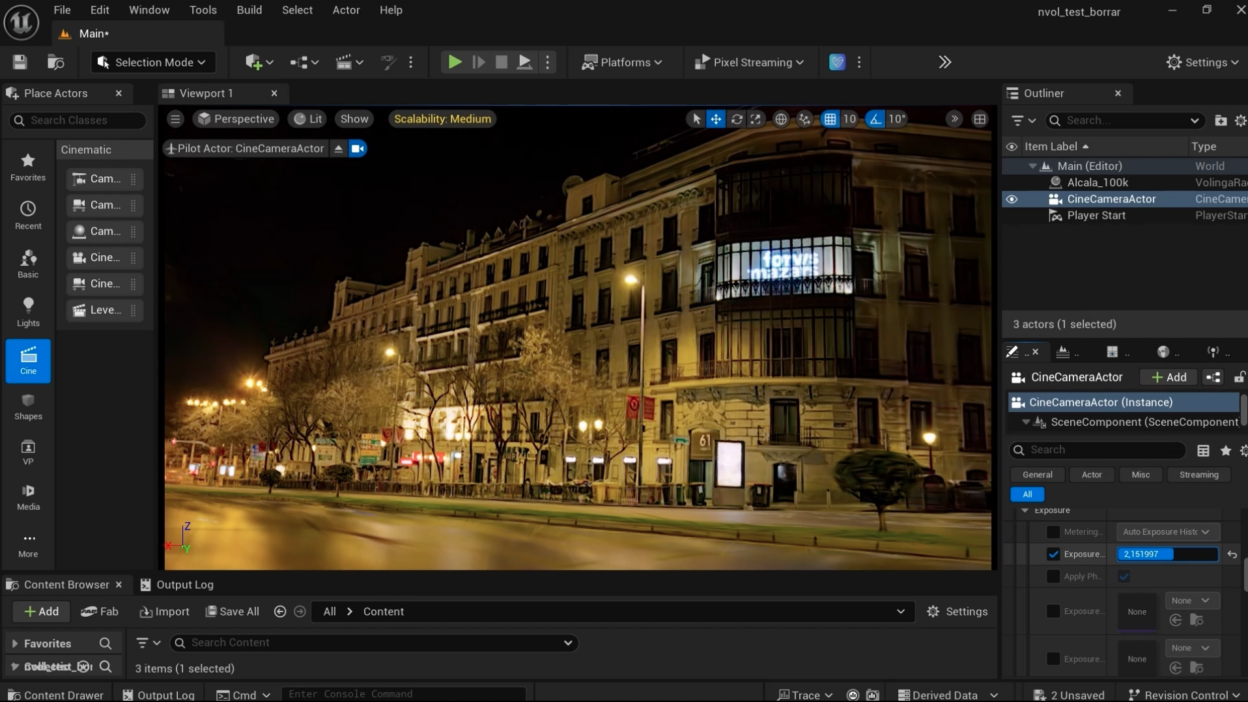1248x702 pixels.
Task: Hide CineCameraActor using its eye icon
Action: tap(1011, 199)
